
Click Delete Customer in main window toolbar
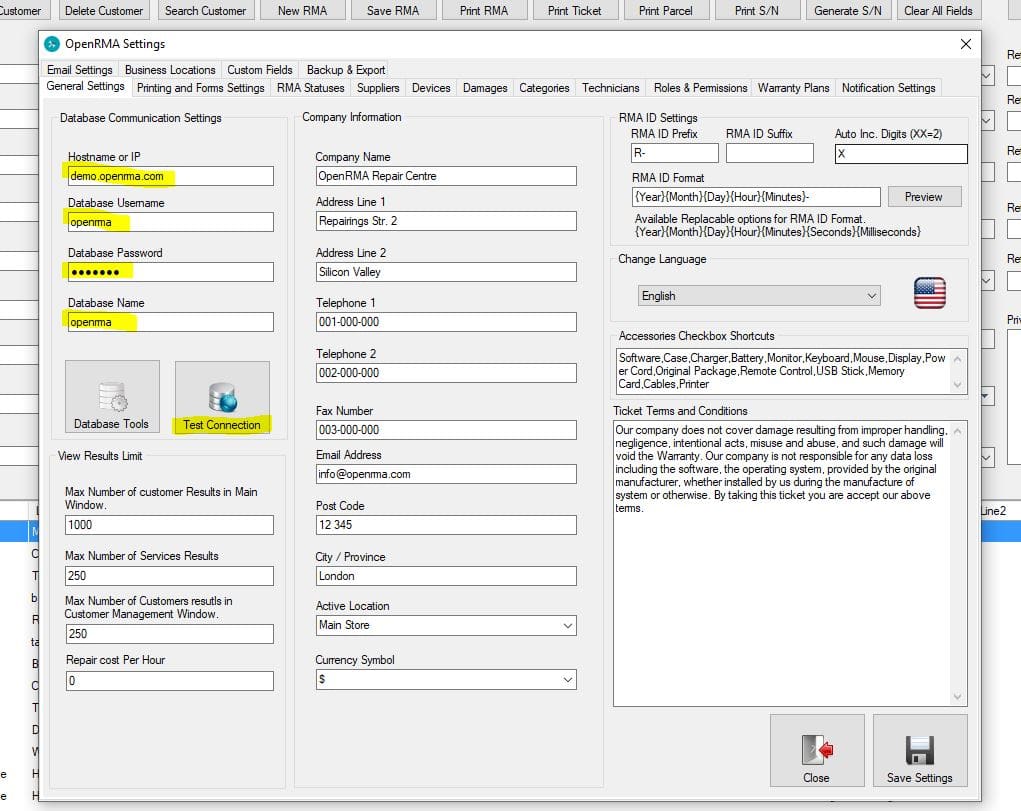104,10
